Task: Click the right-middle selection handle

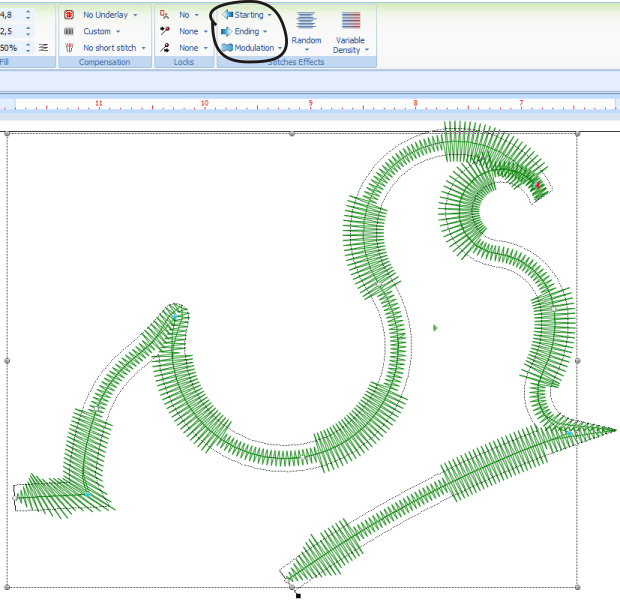Action: click(x=578, y=361)
